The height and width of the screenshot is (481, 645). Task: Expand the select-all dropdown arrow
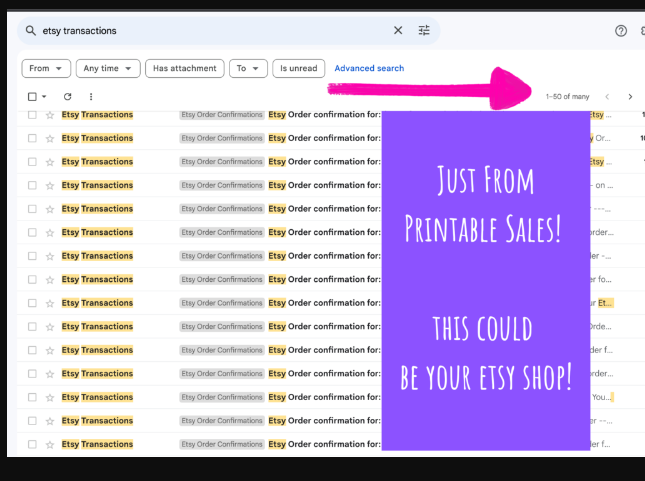44,97
